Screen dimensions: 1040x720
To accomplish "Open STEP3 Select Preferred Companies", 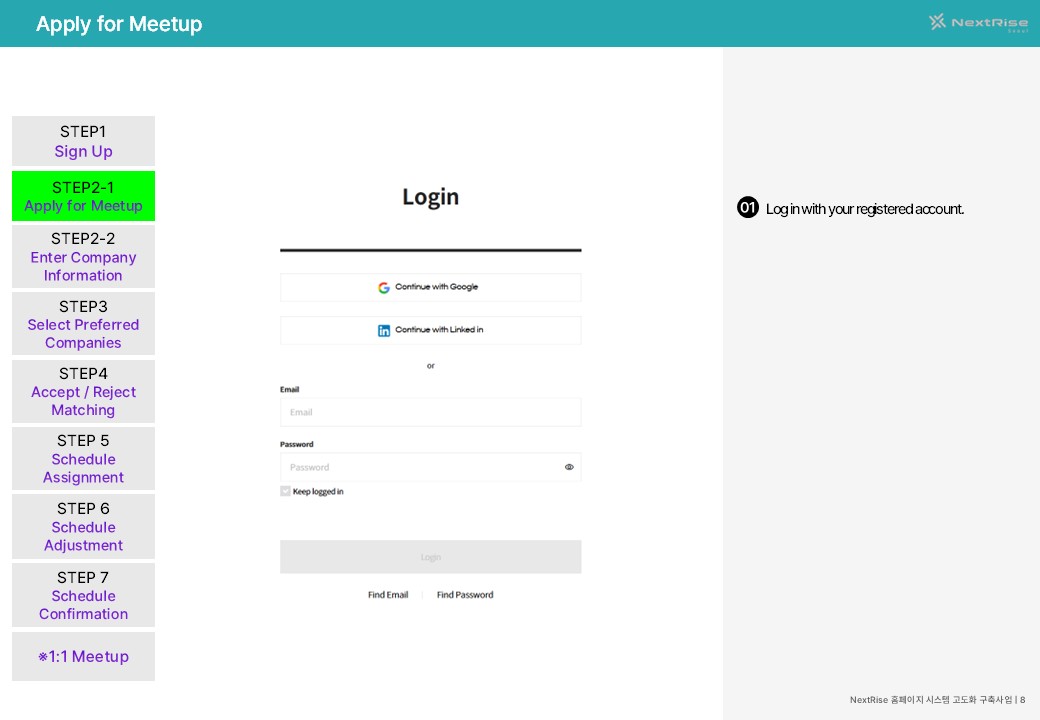I will pos(84,324).
